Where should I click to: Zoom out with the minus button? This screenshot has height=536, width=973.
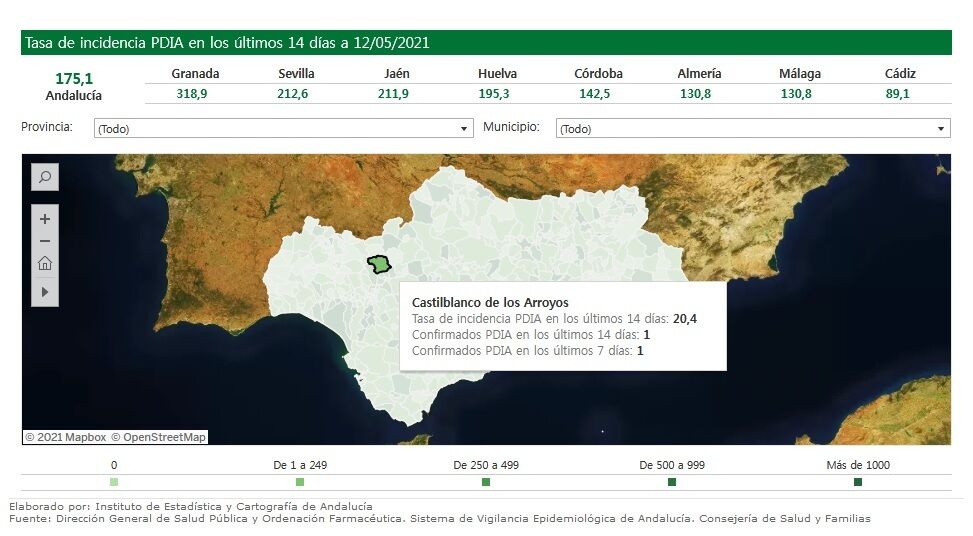pos(45,241)
